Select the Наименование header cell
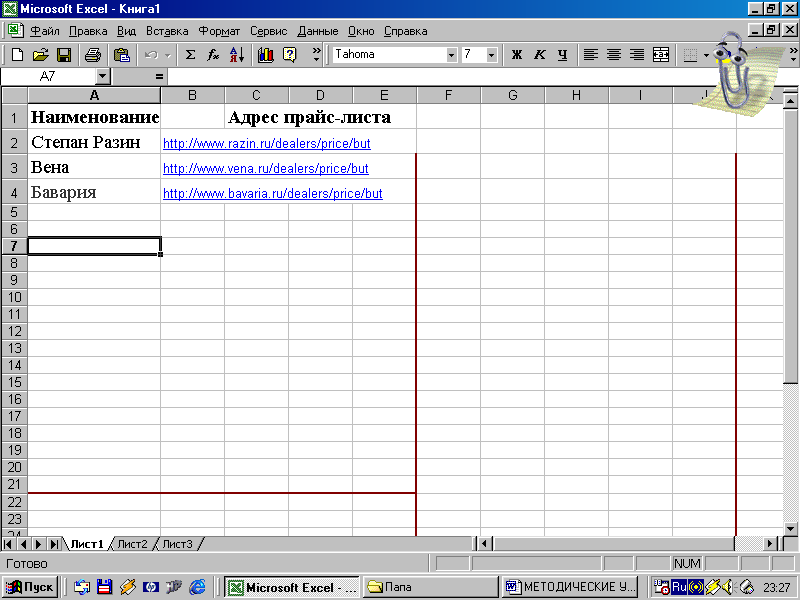The height and width of the screenshot is (600, 800). pyautogui.click(x=94, y=117)
